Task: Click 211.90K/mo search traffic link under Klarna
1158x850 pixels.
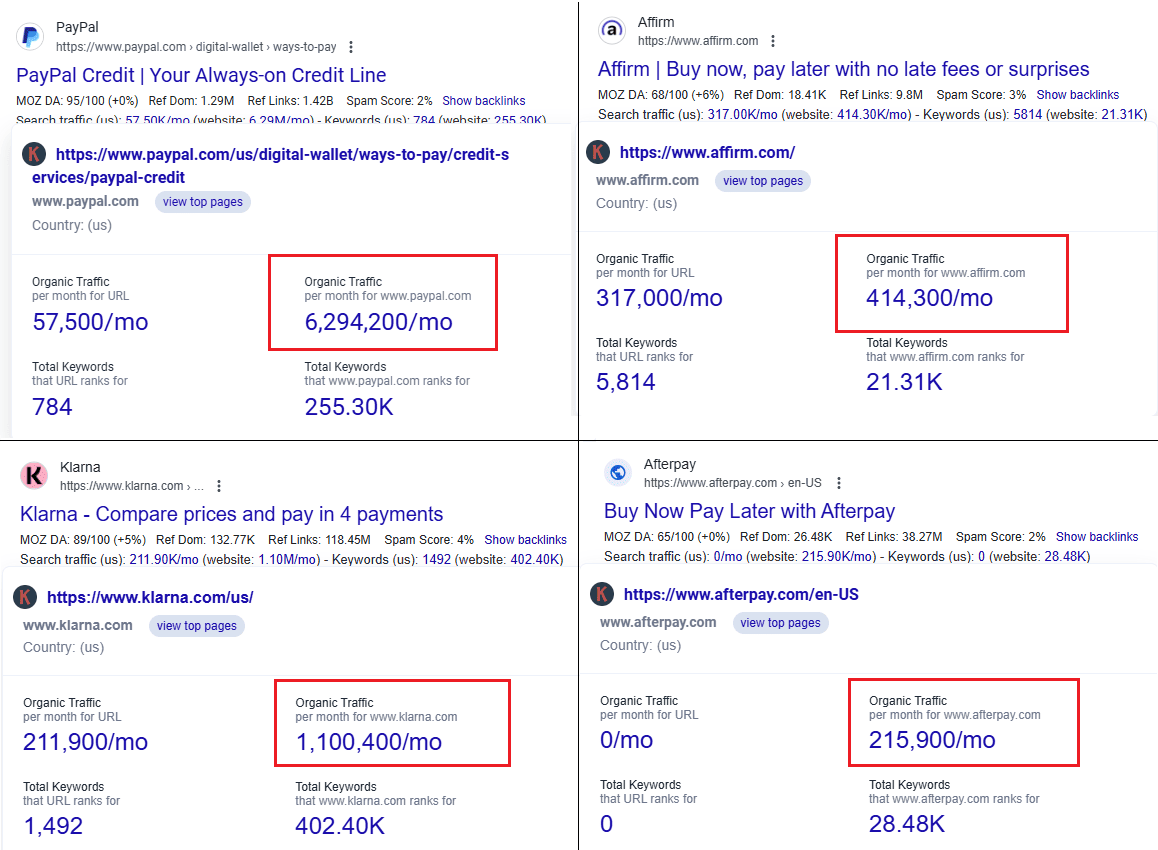Action: pyautogui.click(x=164, y=560)
